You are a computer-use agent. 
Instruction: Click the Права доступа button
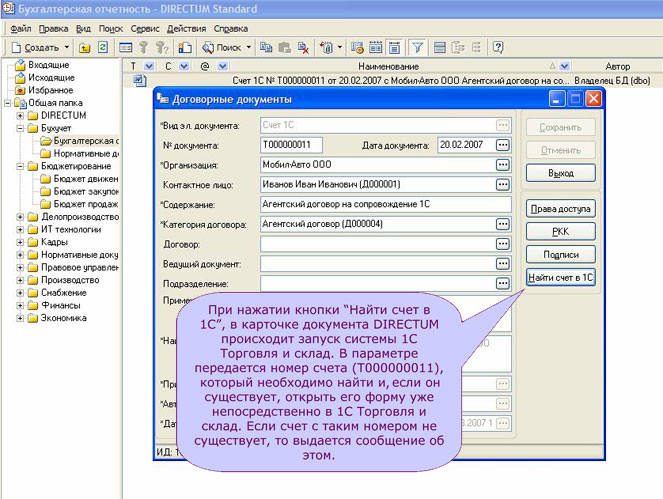coord(561,208)
